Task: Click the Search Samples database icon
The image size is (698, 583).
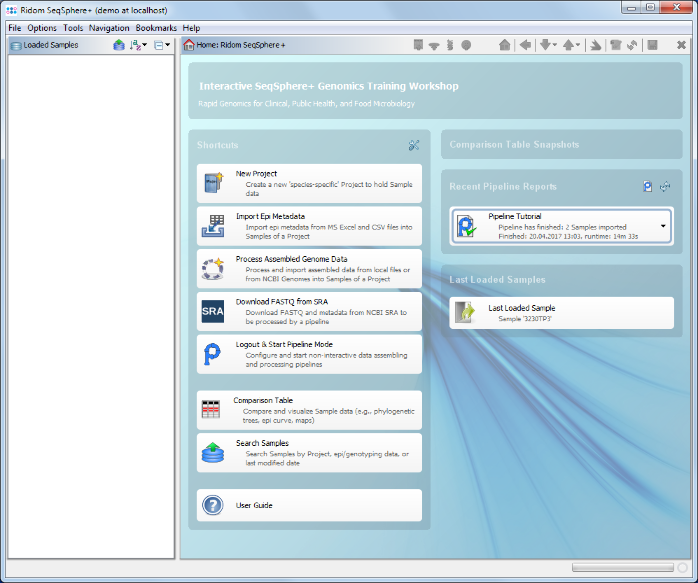Action: pyautogui.click(x=213, y=453)
